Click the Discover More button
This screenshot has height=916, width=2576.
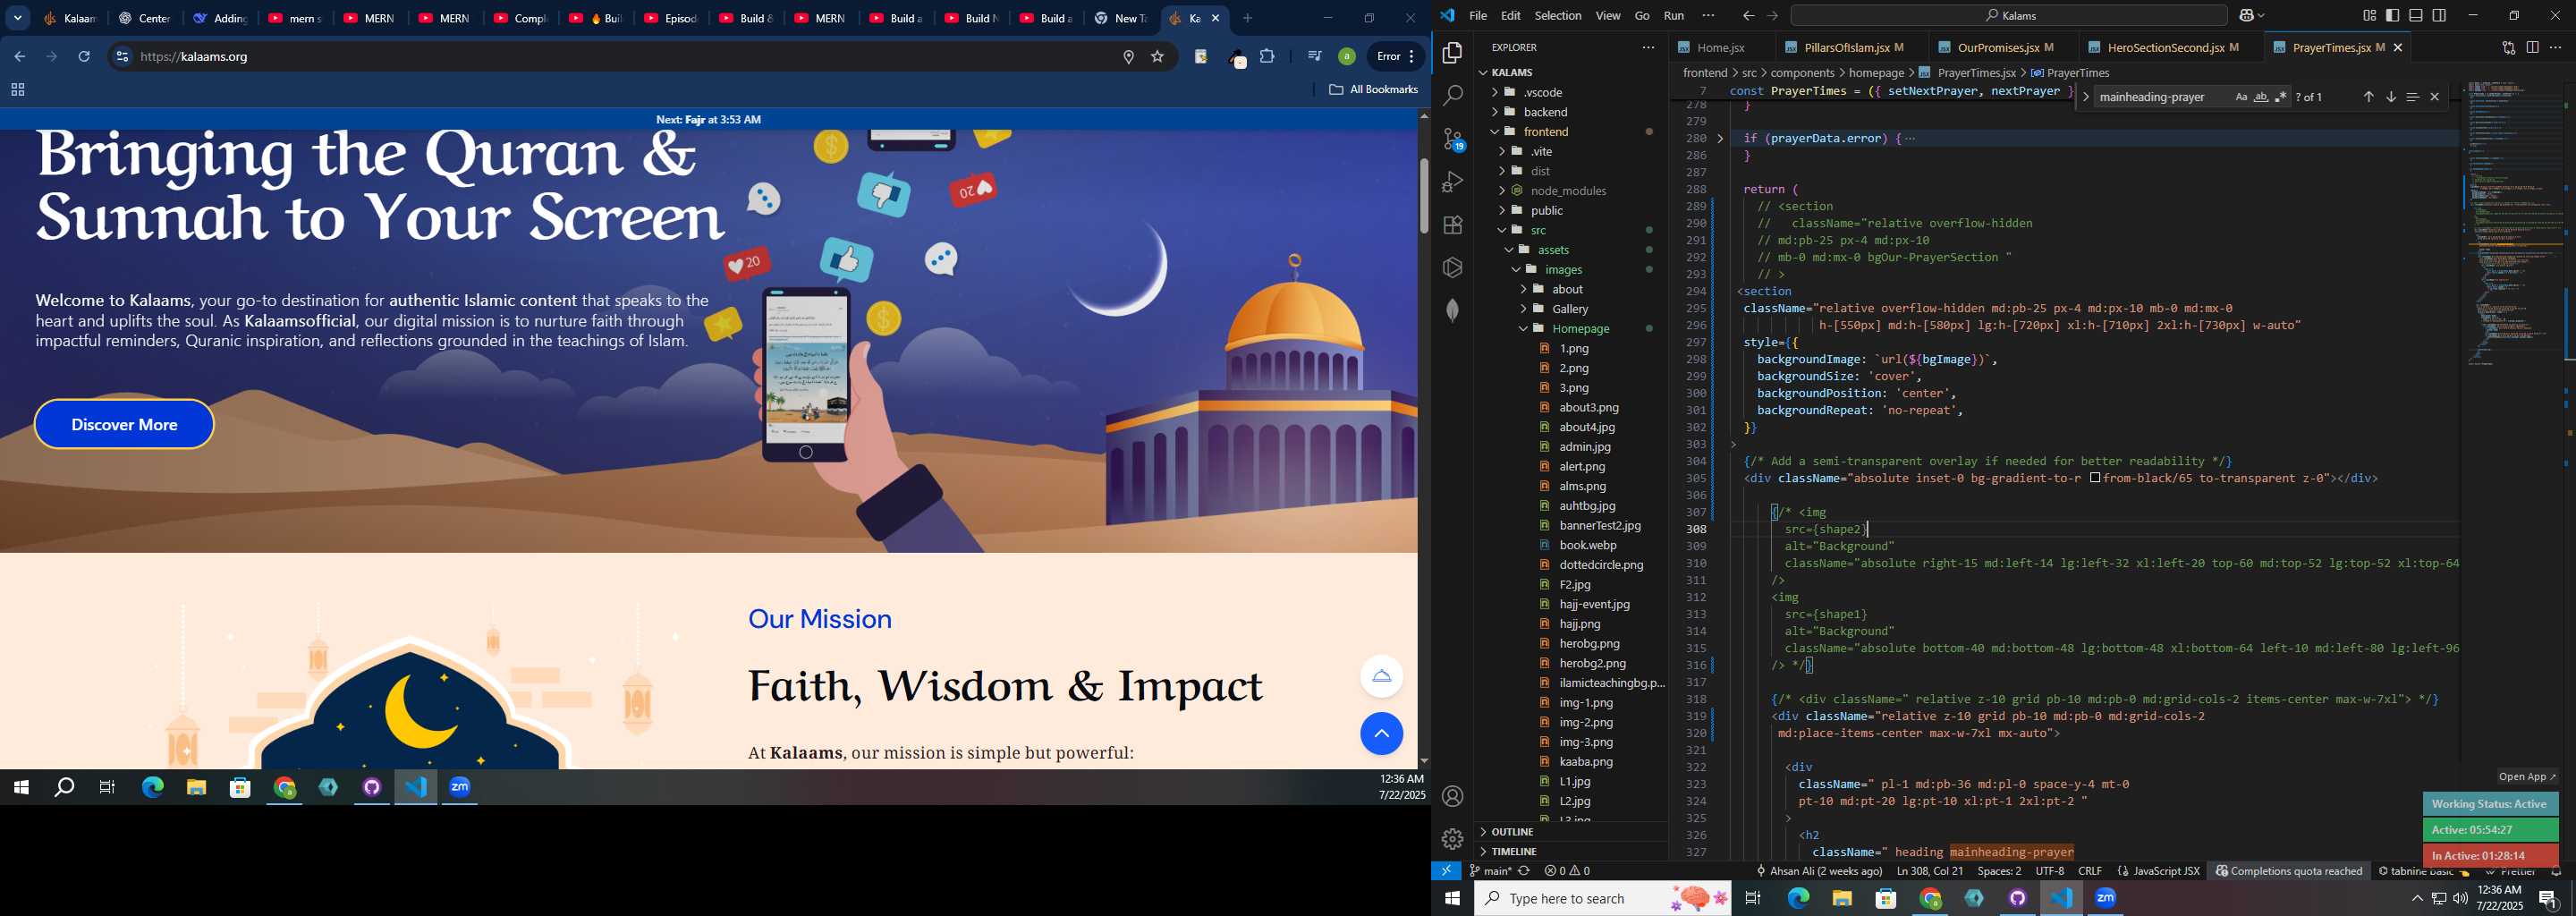coord(124,425)
